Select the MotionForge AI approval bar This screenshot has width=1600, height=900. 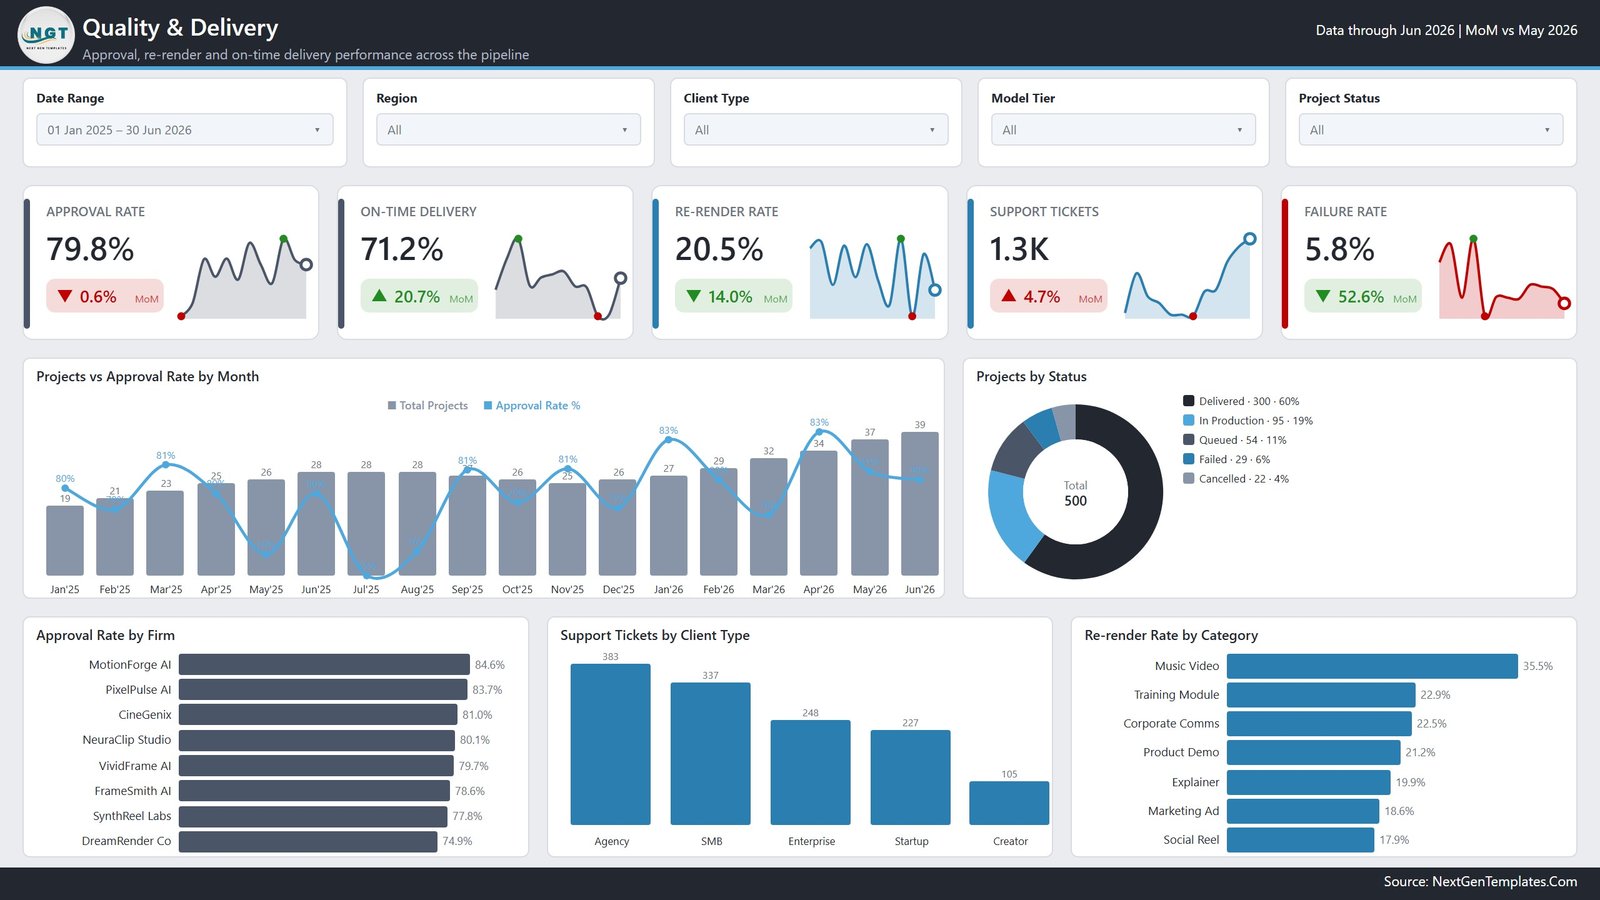tap(324, 665)
